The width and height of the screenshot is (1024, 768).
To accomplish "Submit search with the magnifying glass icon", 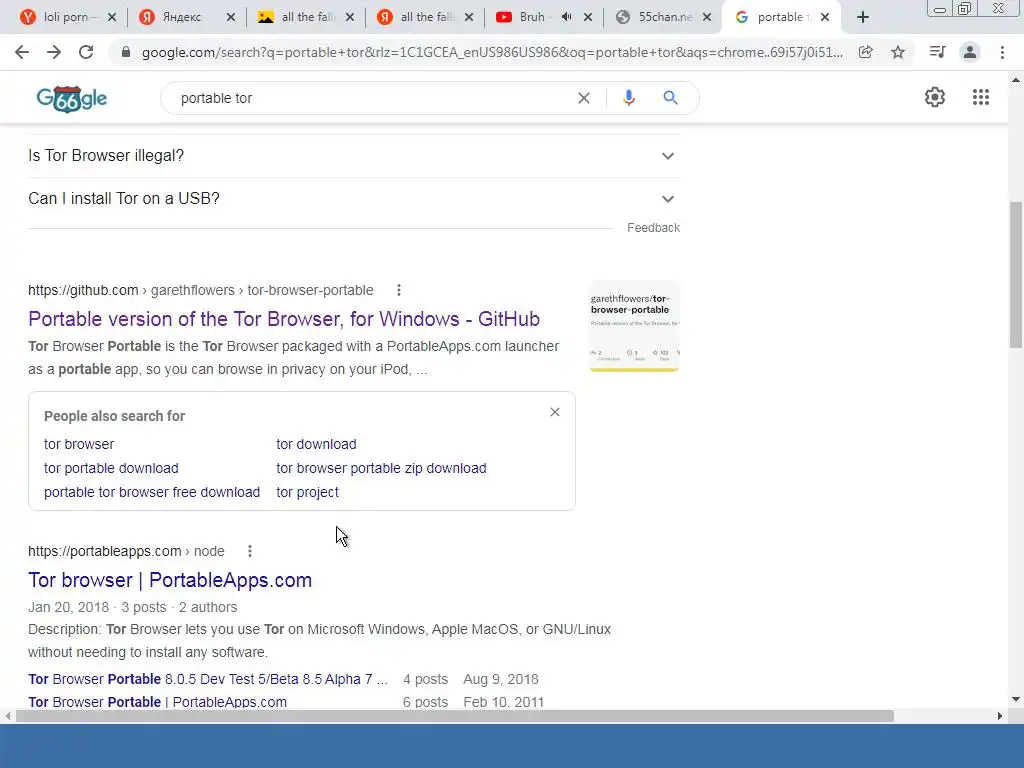I will [x=670, y=98].
